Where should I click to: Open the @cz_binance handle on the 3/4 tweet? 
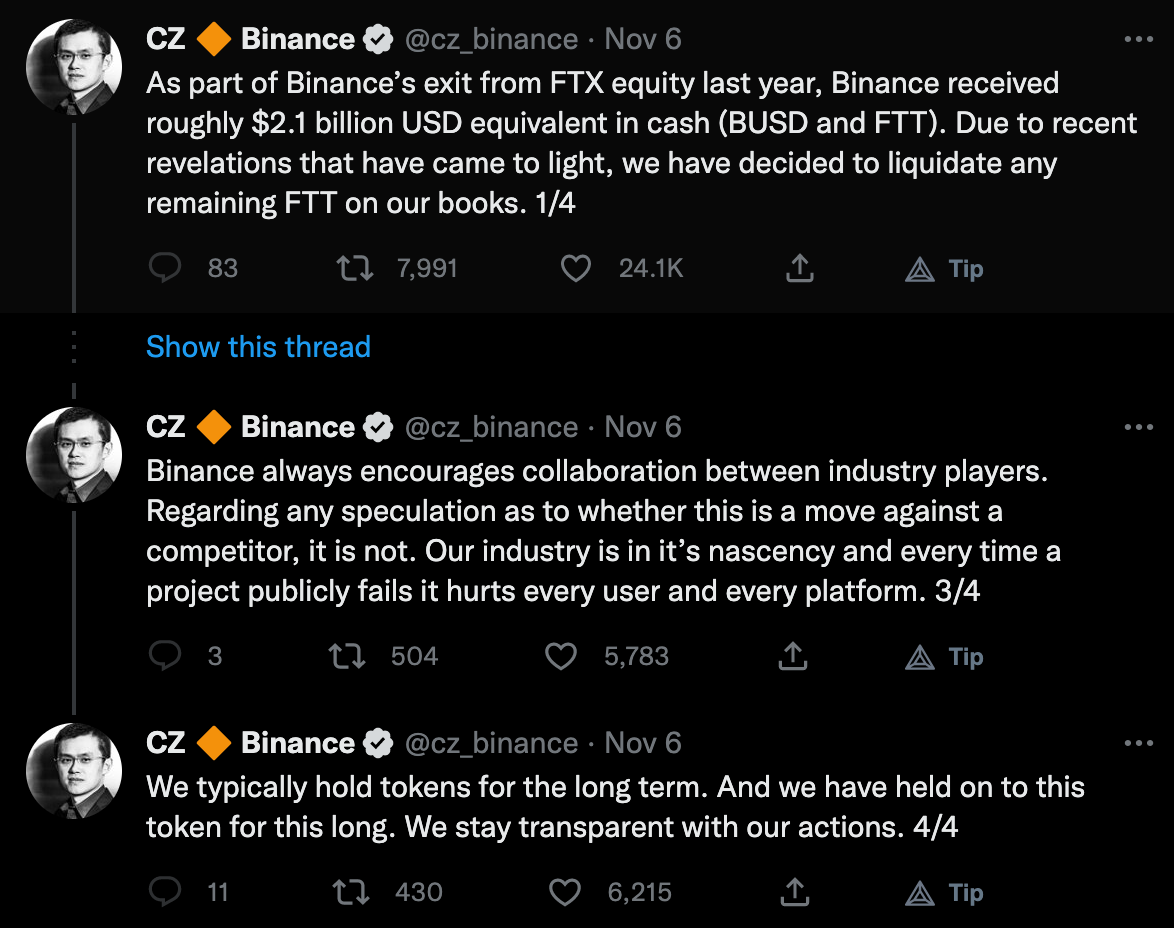click(490, 428)
